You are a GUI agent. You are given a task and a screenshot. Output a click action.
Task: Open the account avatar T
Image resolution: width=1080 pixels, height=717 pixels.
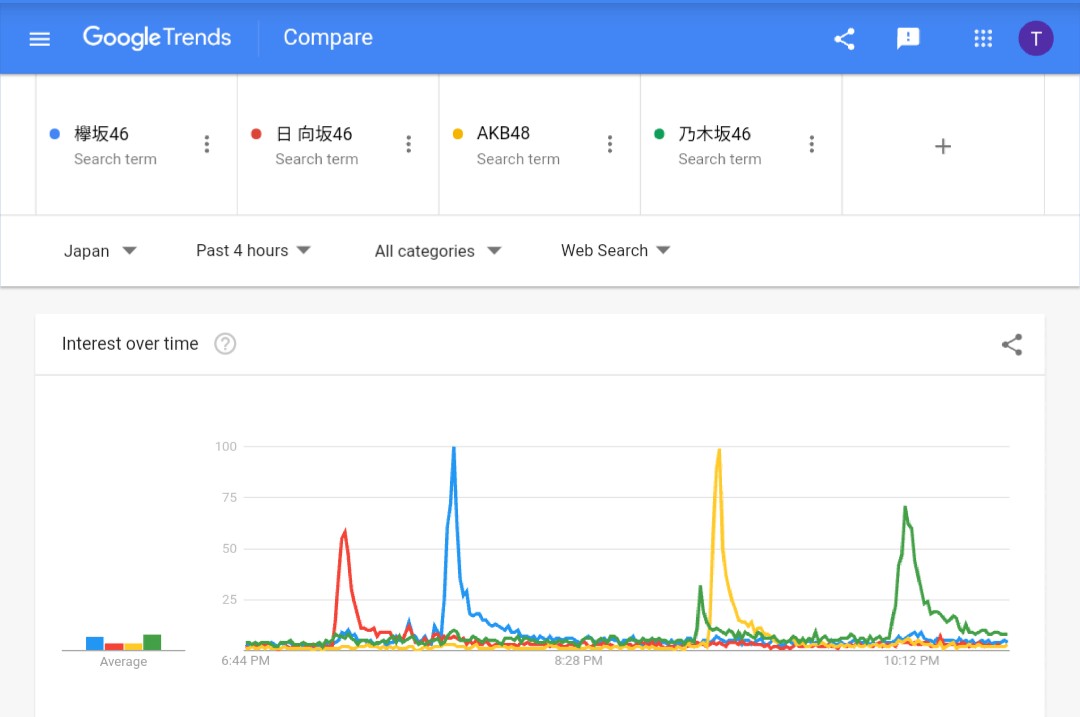point(1035,39)
